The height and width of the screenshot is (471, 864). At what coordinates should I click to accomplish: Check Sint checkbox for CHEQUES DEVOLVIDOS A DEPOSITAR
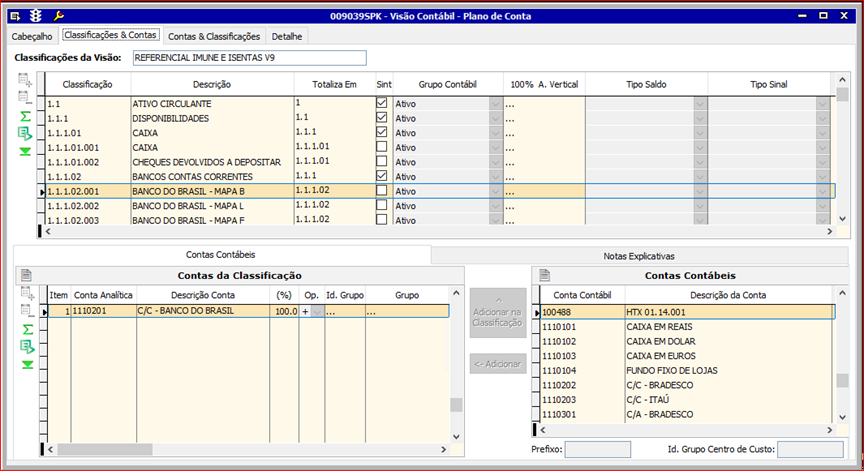tap(381, 161)
